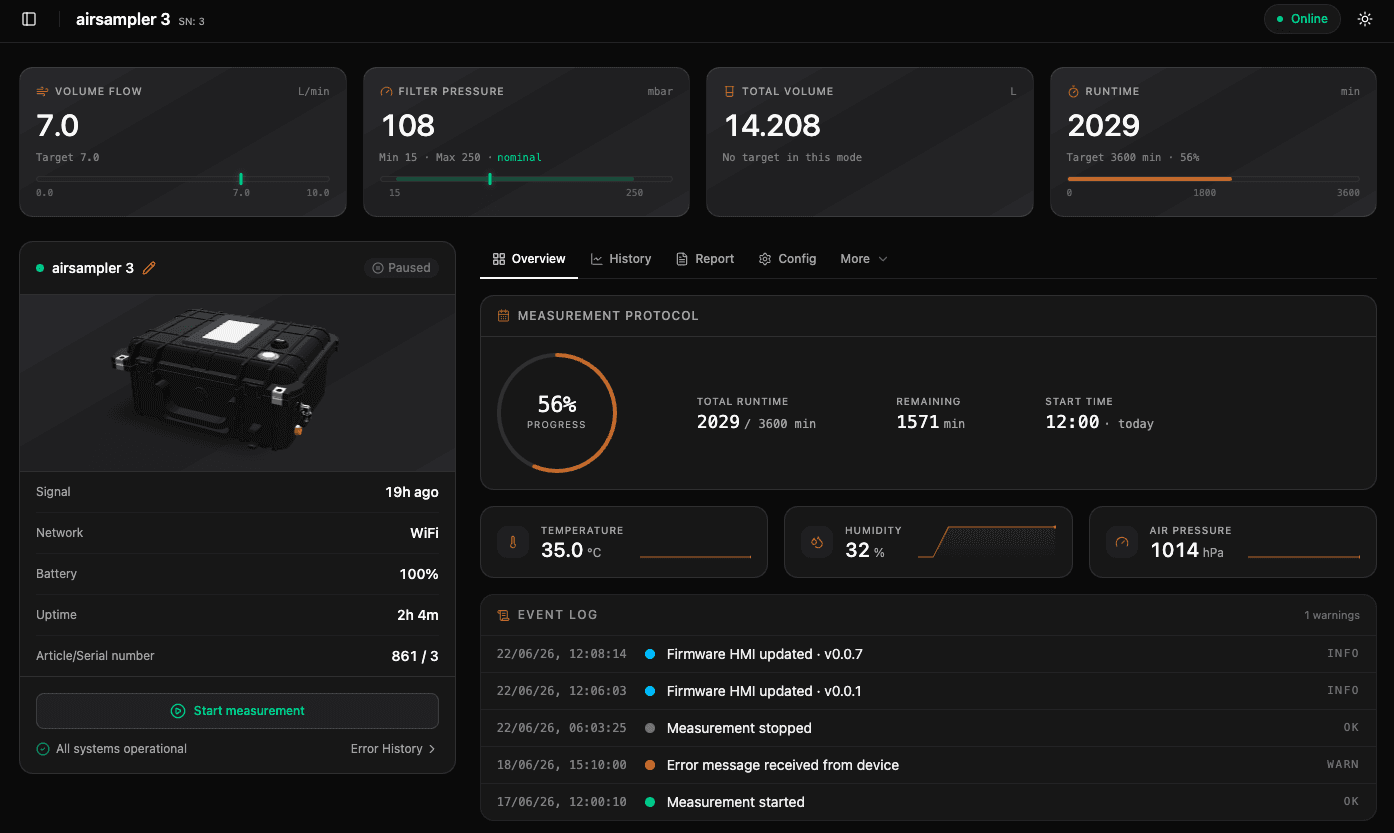Click the Paused status badge
The width and height of the screenshot is (1394, 833).
(x=401, y=268)
